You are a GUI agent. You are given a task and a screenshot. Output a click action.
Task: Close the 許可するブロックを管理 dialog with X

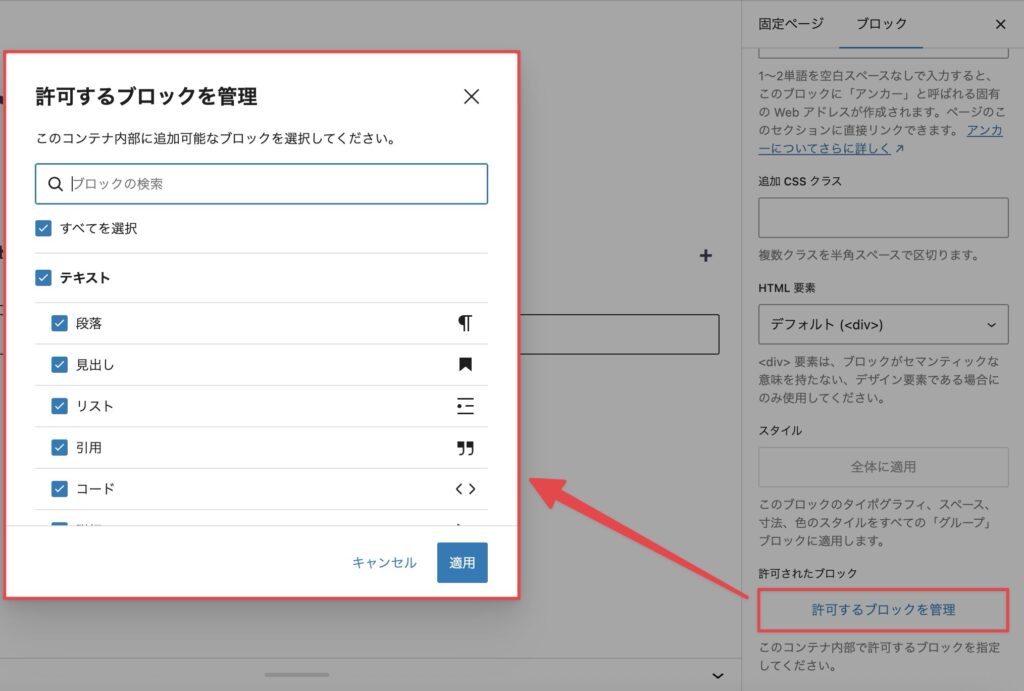pyautogui.click(x=472, y=97)
